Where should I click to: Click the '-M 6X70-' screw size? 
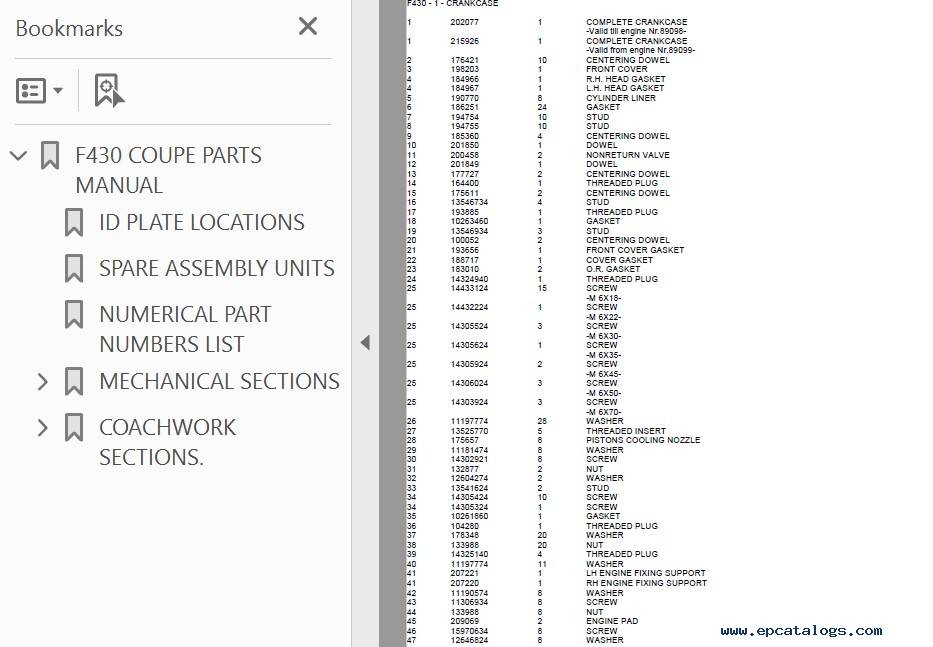coord(603,412)
